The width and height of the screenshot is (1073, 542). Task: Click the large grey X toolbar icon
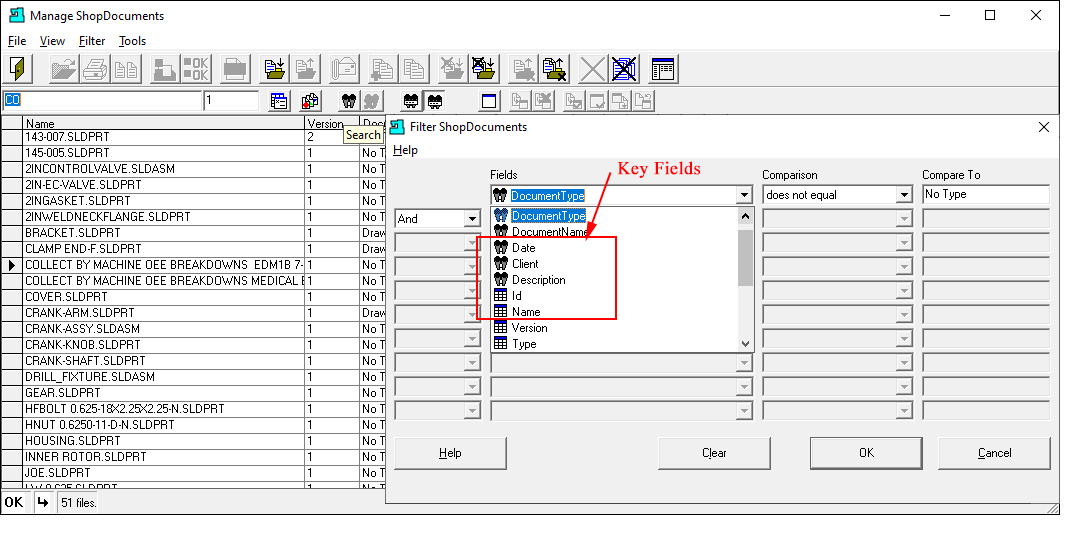coord(592,69)
